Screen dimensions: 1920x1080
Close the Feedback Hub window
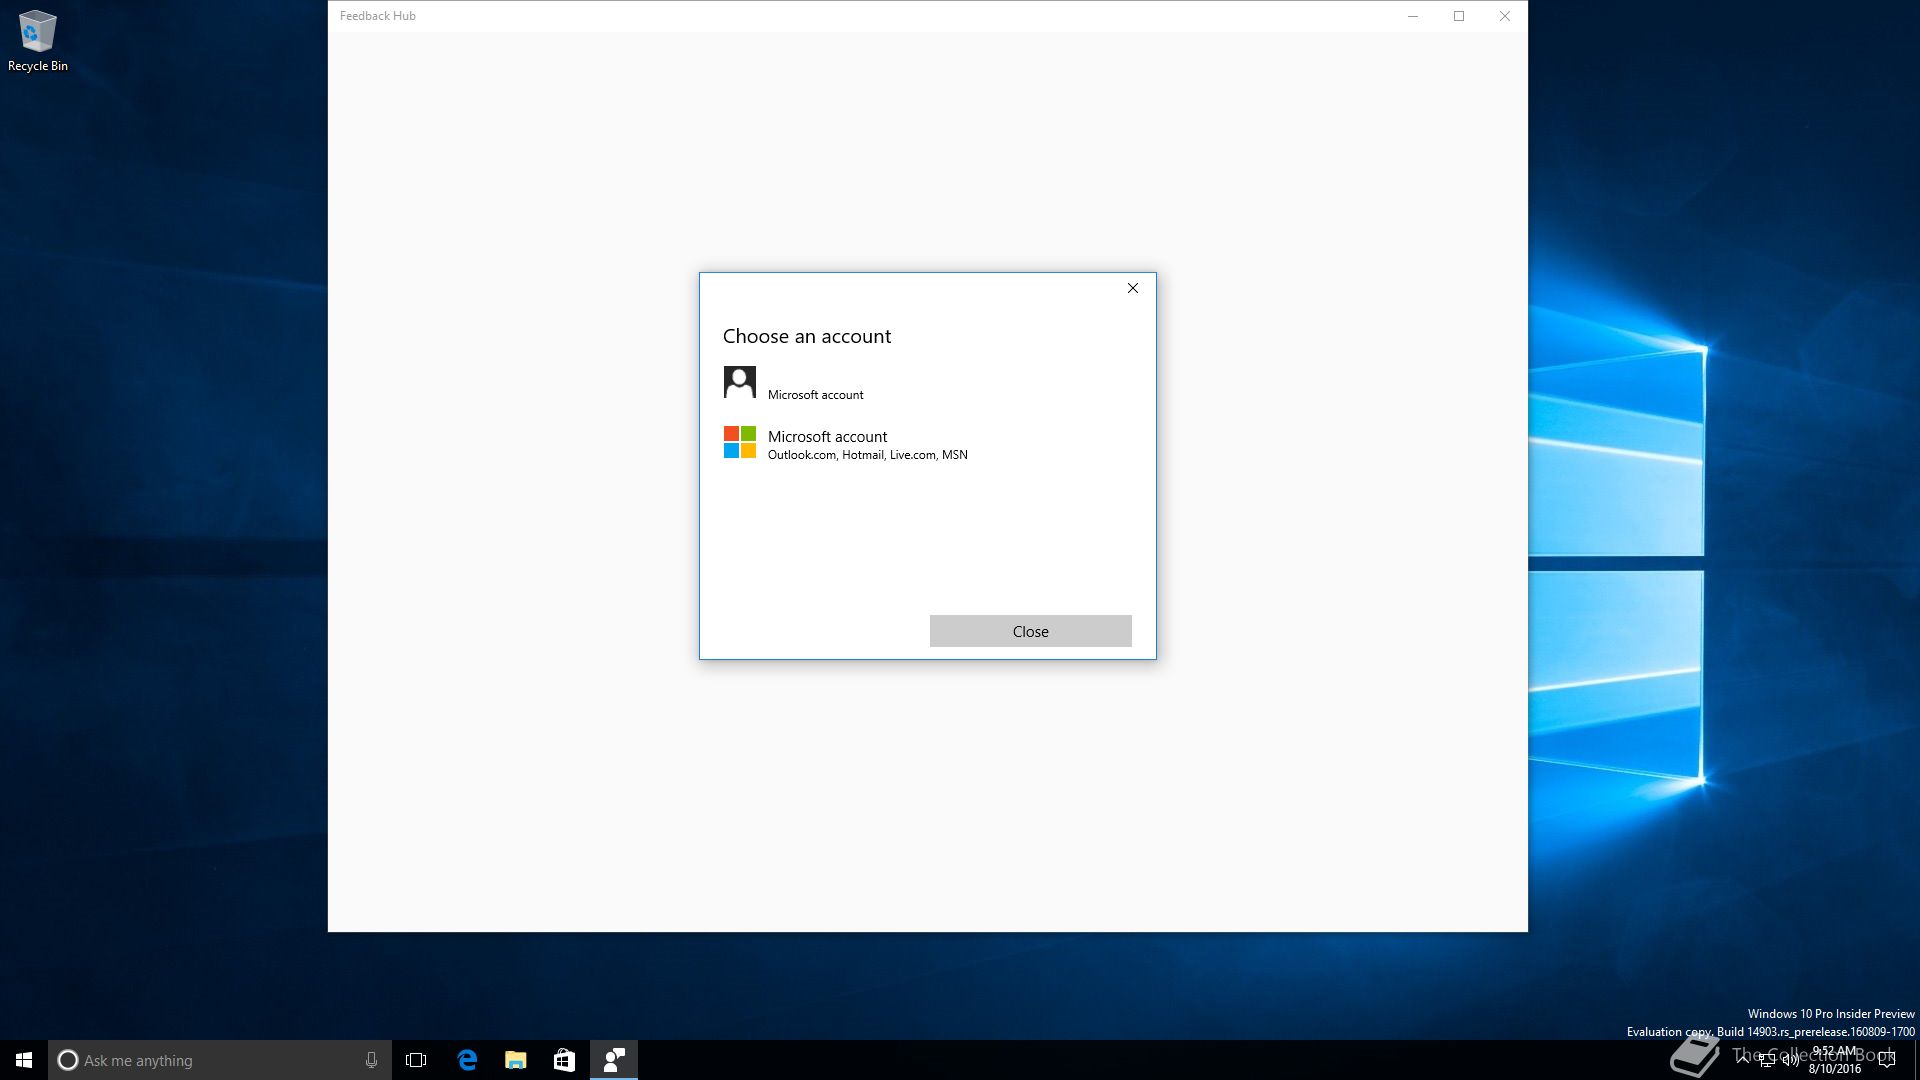point(1505,16)
